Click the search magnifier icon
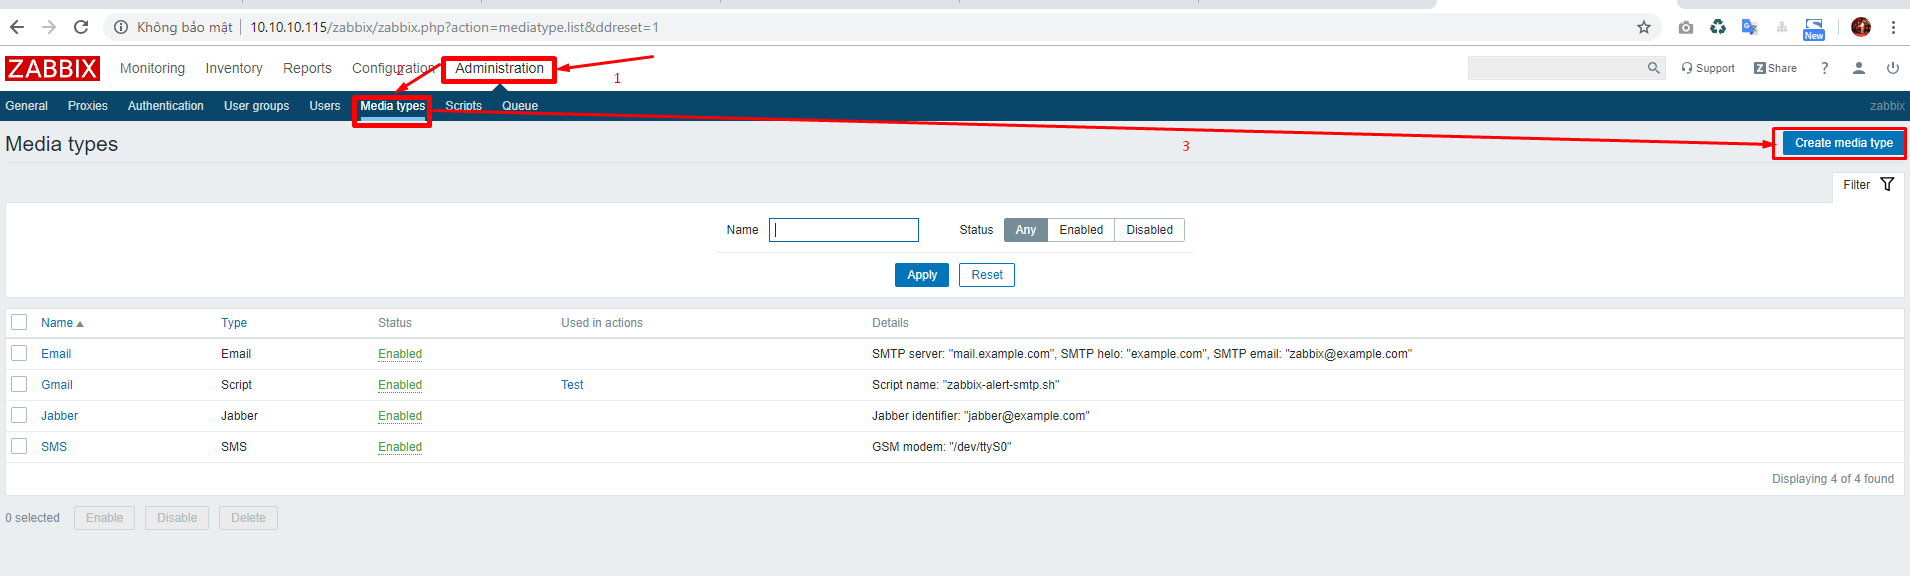 point(1653,68)
